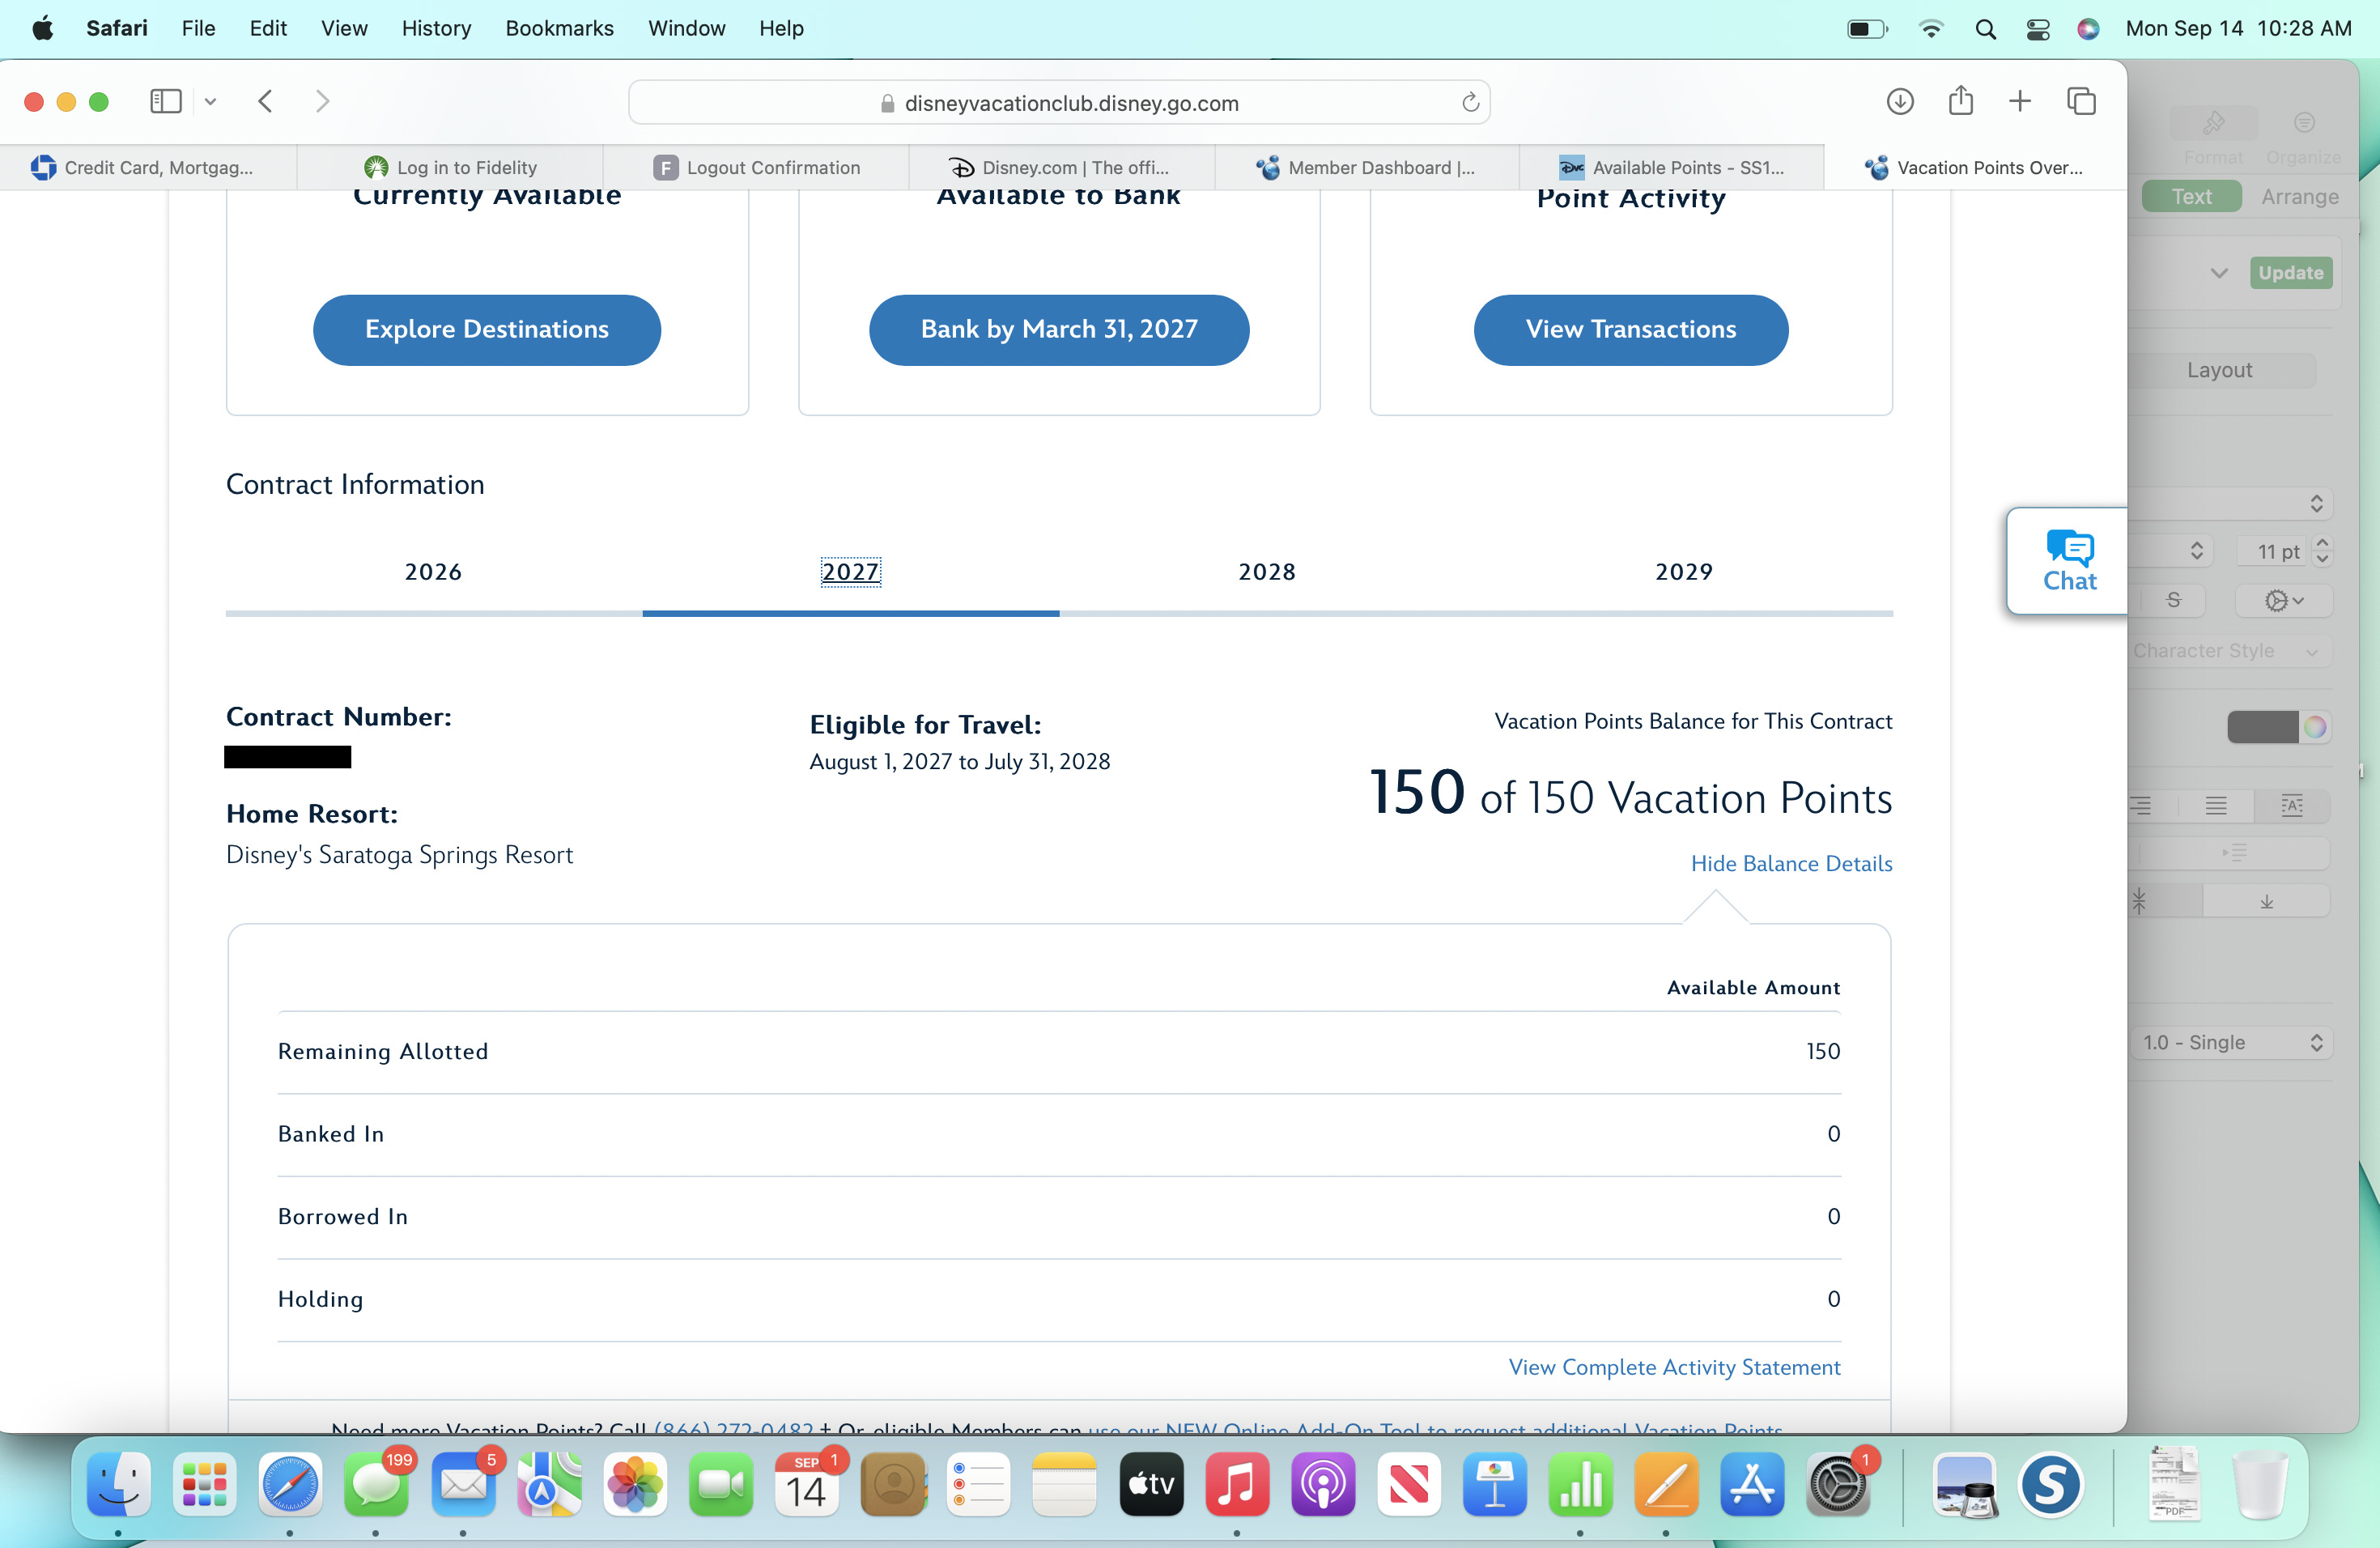Open Podcasts from the Dock
Image resolution: width=2380 pixels, height=1548 pixels.
(1323, 1484)
